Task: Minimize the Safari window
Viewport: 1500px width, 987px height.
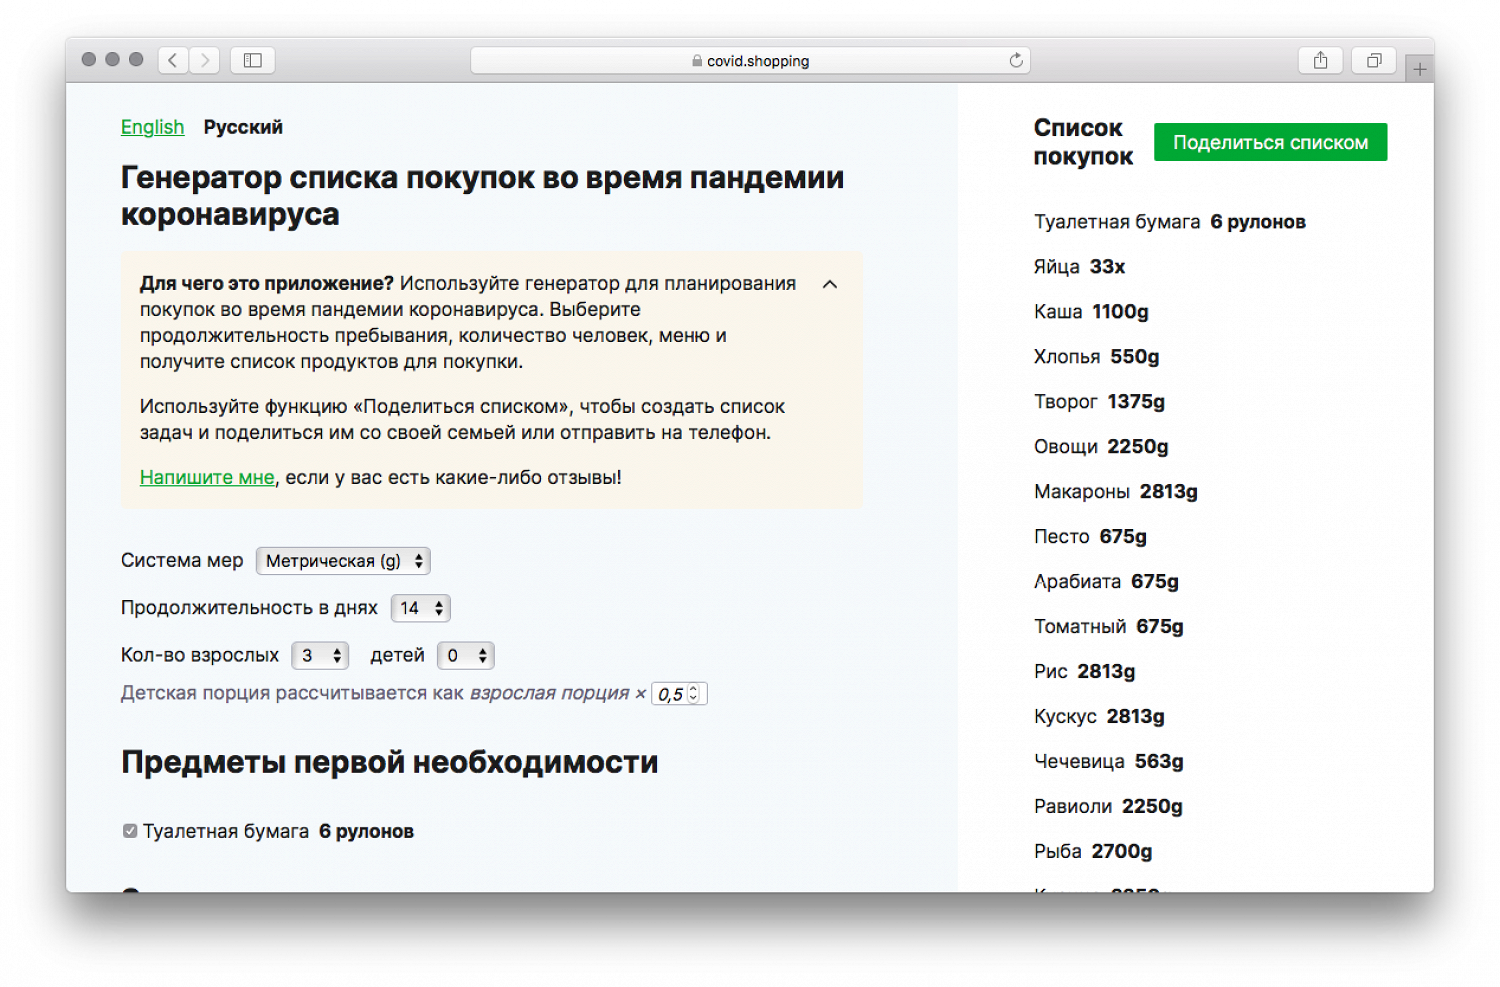Action: point(113,59)
